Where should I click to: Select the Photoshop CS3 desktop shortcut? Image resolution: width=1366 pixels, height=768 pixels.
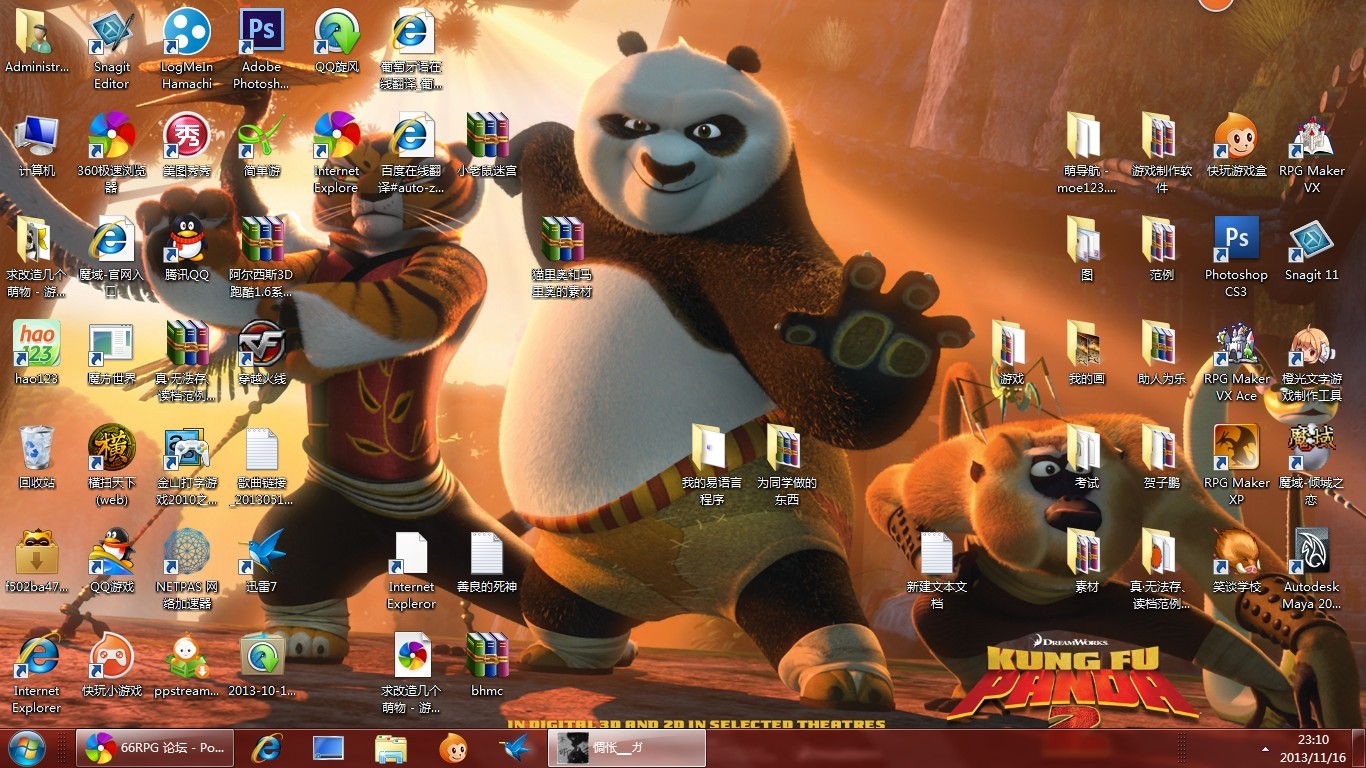1237,258
